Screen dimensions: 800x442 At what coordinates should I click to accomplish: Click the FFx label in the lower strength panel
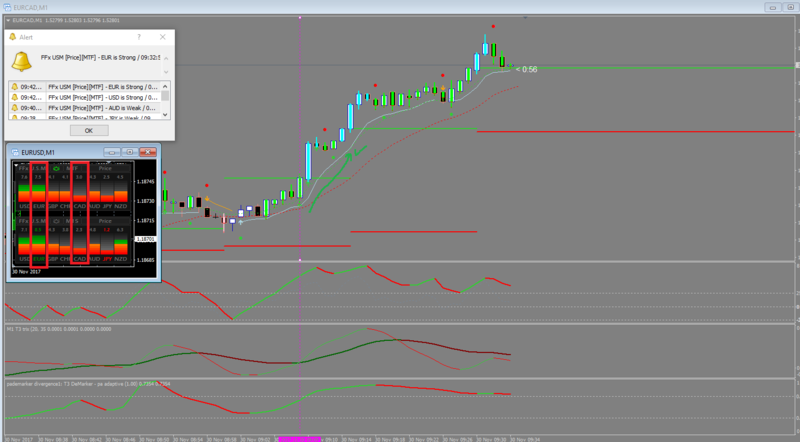(23, 221)
